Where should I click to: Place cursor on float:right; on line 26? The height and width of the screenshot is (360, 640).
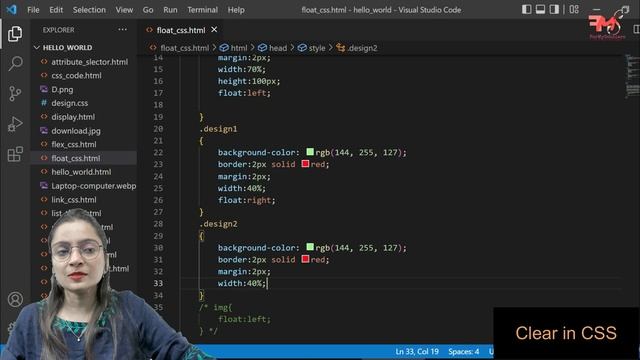pos(247,200)
